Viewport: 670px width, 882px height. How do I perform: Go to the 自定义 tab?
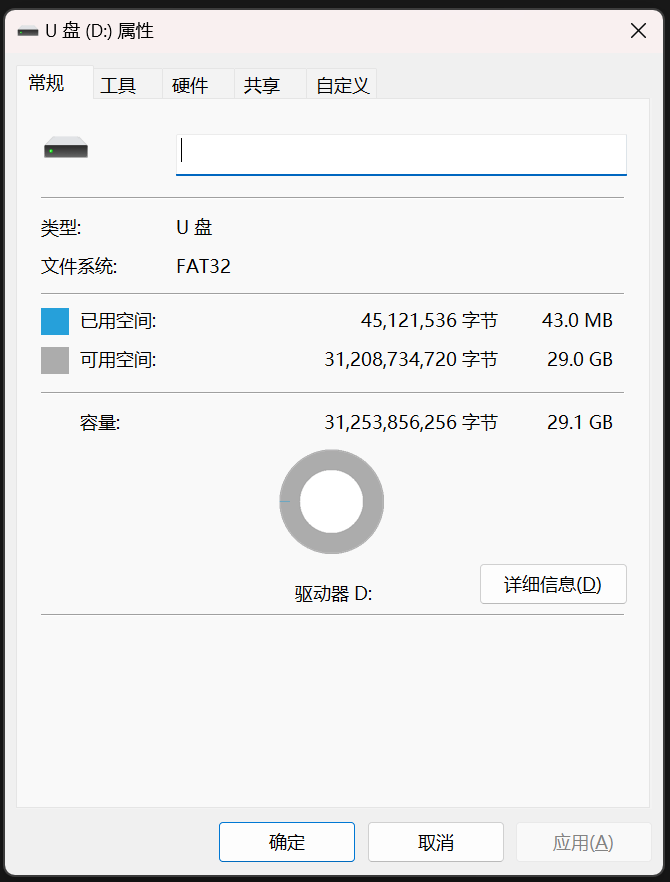click(341, 84)
